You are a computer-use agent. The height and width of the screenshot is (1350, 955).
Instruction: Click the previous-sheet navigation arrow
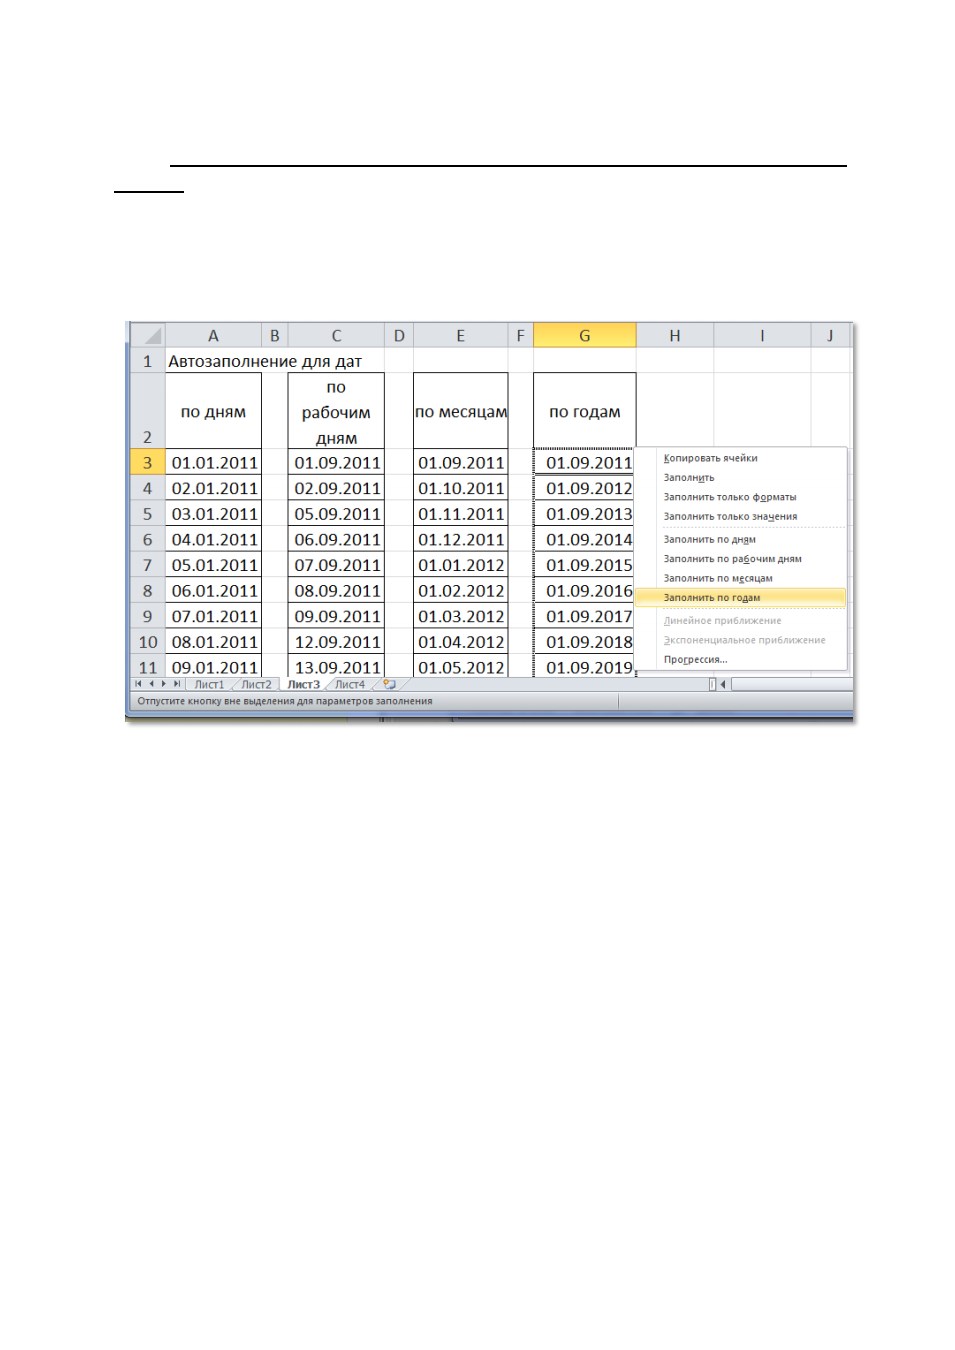pos(151,684)
